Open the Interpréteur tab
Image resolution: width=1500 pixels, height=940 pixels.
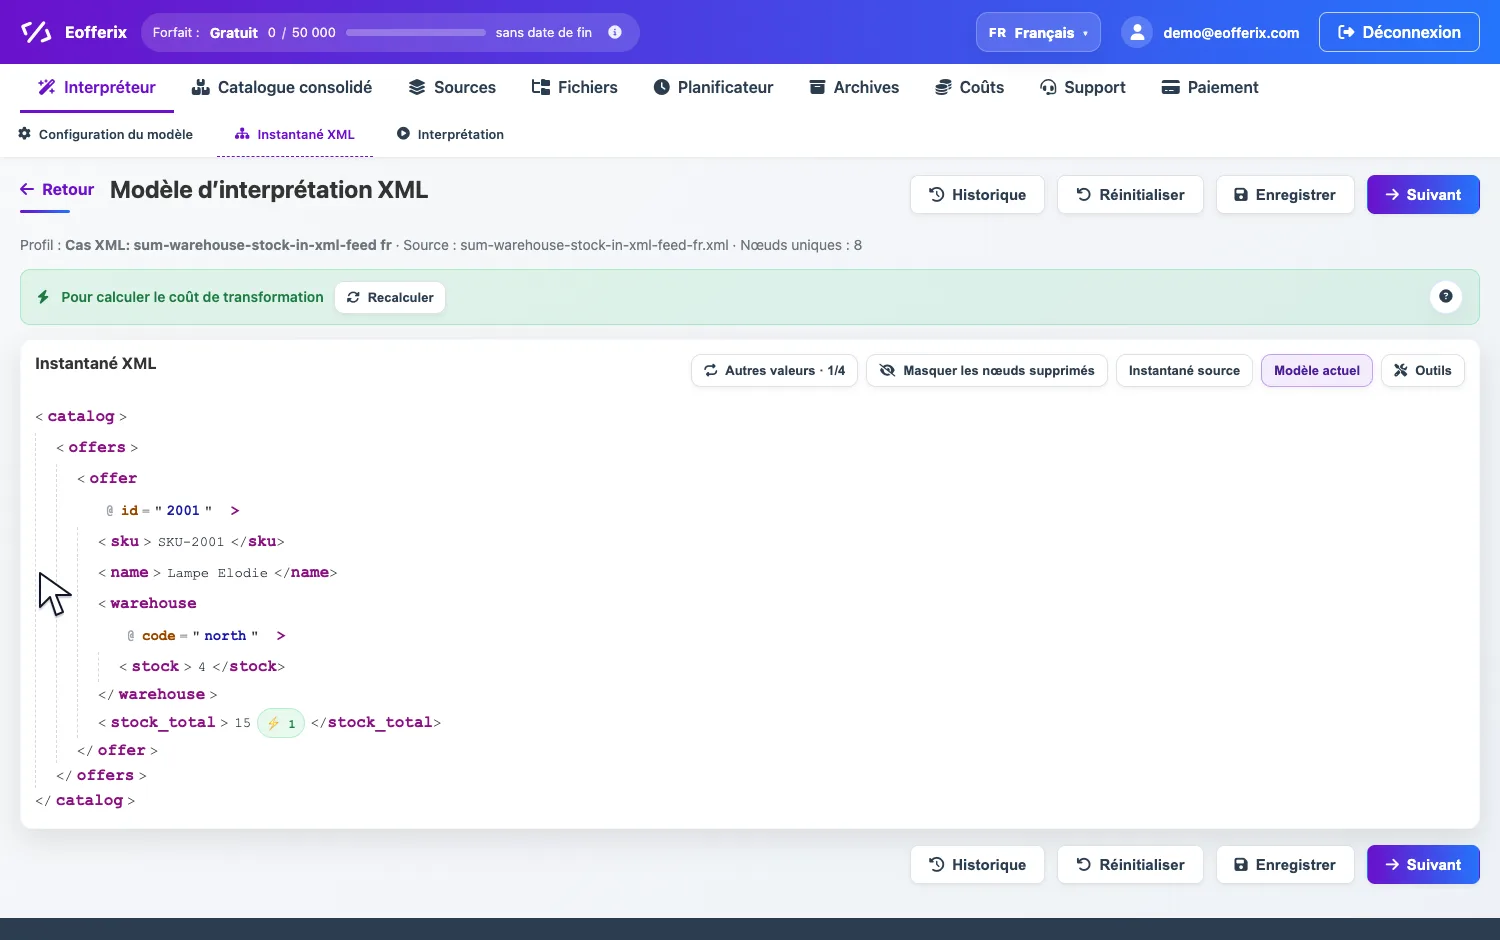(97, 87)
